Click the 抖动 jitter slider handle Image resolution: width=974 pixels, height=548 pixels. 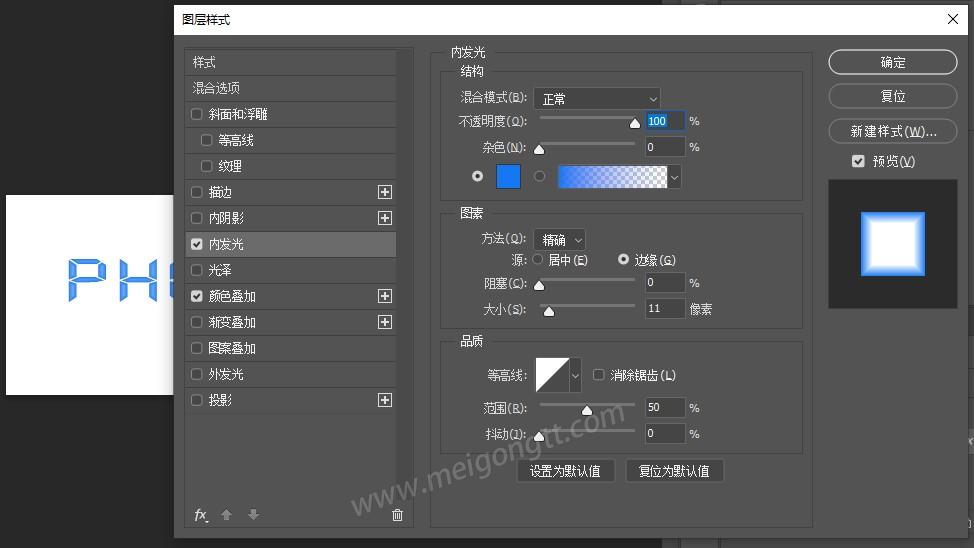pos(539,436)
